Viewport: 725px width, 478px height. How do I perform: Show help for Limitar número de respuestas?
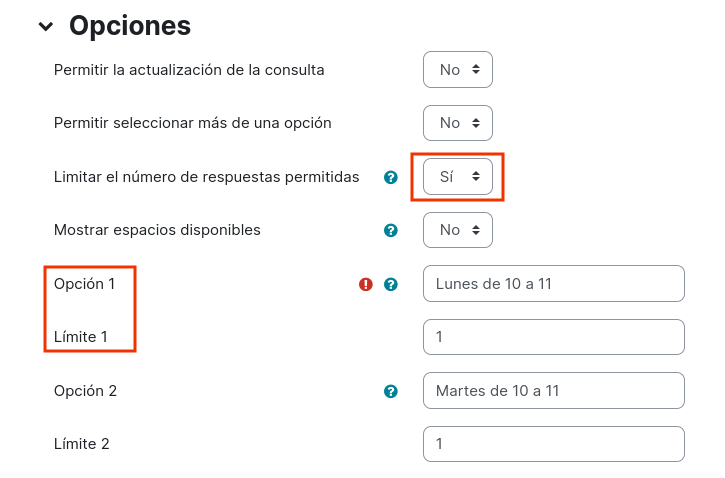click(x=391, y=177)
